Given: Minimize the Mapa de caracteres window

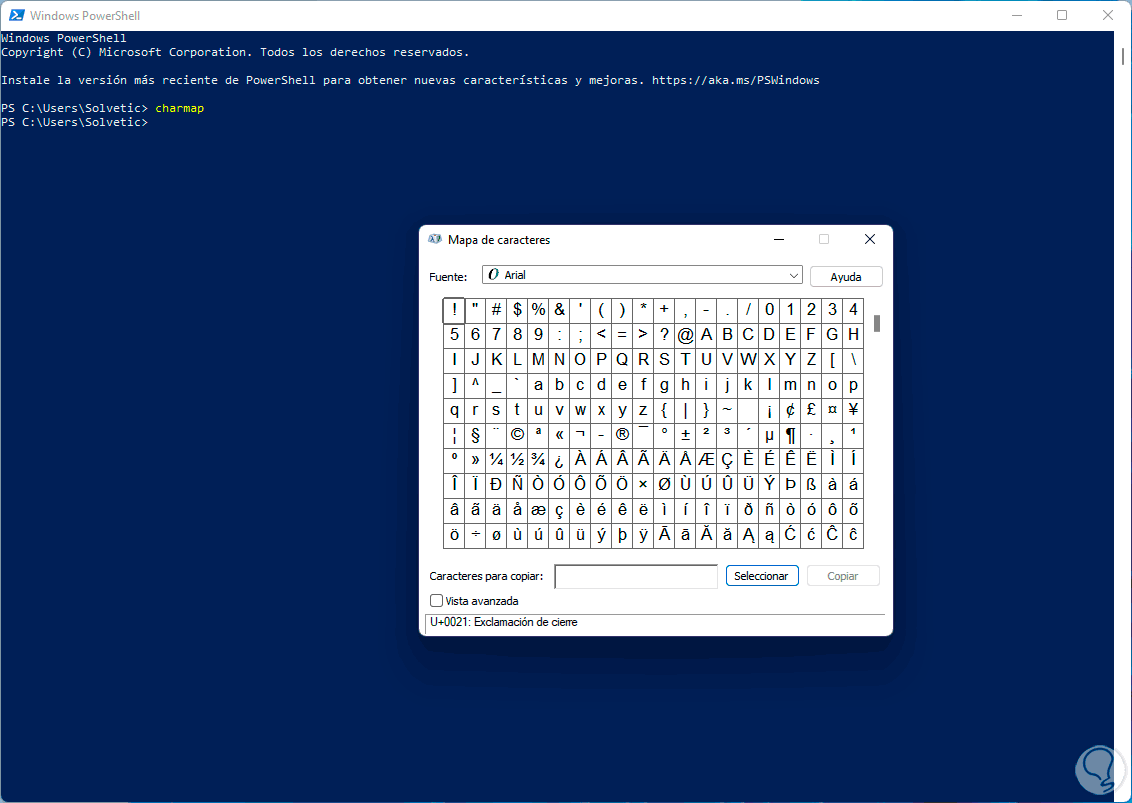Looking at the screenshot, I should (x=779, y=239).
